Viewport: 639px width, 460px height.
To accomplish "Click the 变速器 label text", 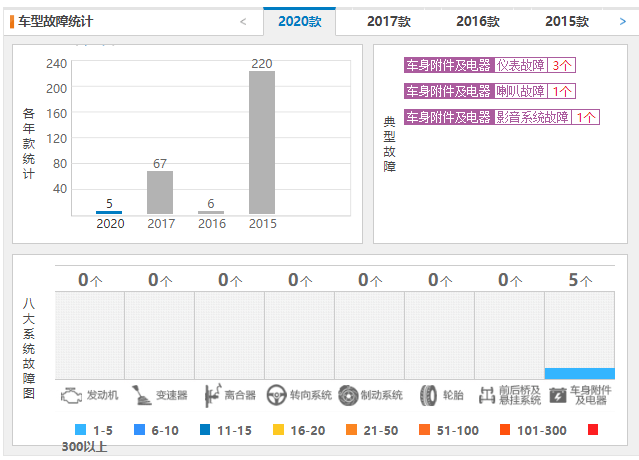I will pos(172,395).
